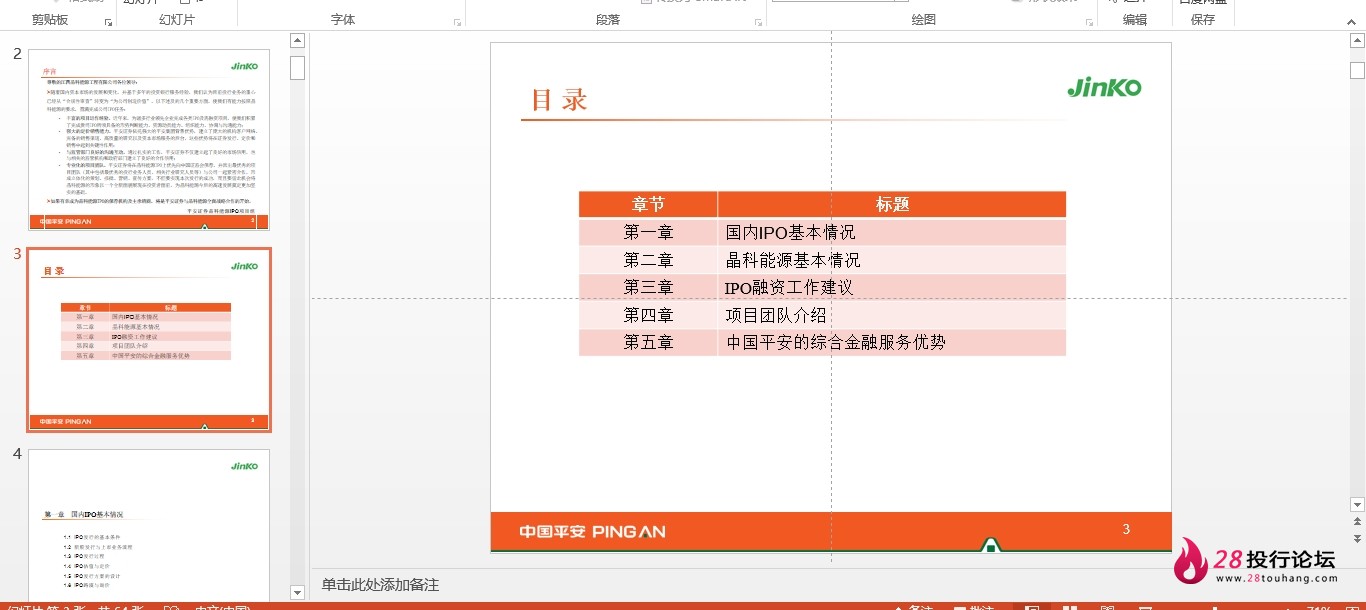This screenshot has width=1366, height=610.
Task: Select the JinKO logo on the main slide
Action: (x=1104, y=88)
